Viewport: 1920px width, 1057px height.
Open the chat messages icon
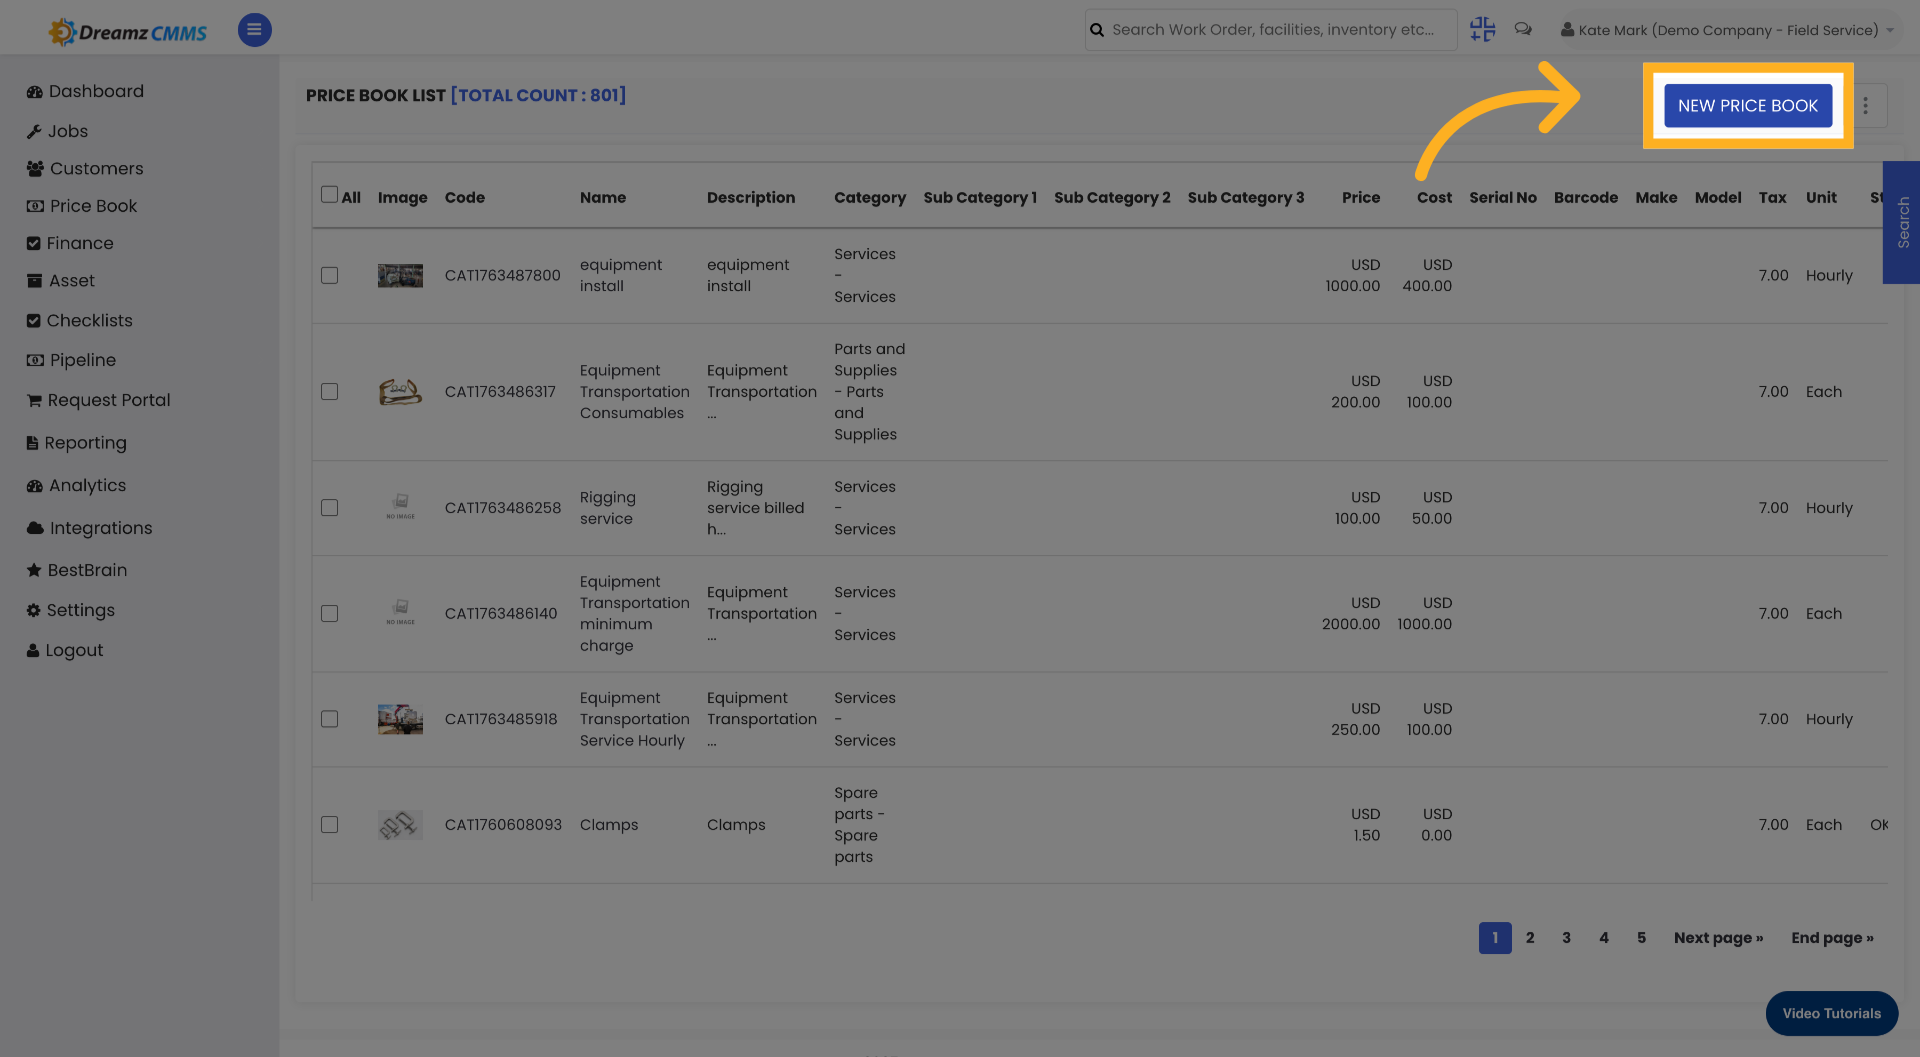(1523, 29)
